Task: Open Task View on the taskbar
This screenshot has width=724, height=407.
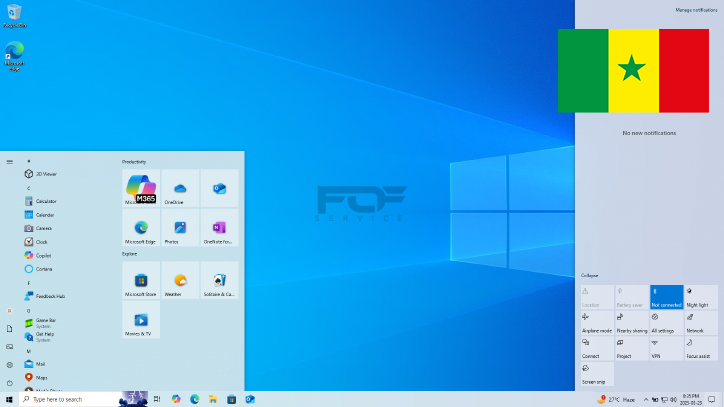Action: 157,400
